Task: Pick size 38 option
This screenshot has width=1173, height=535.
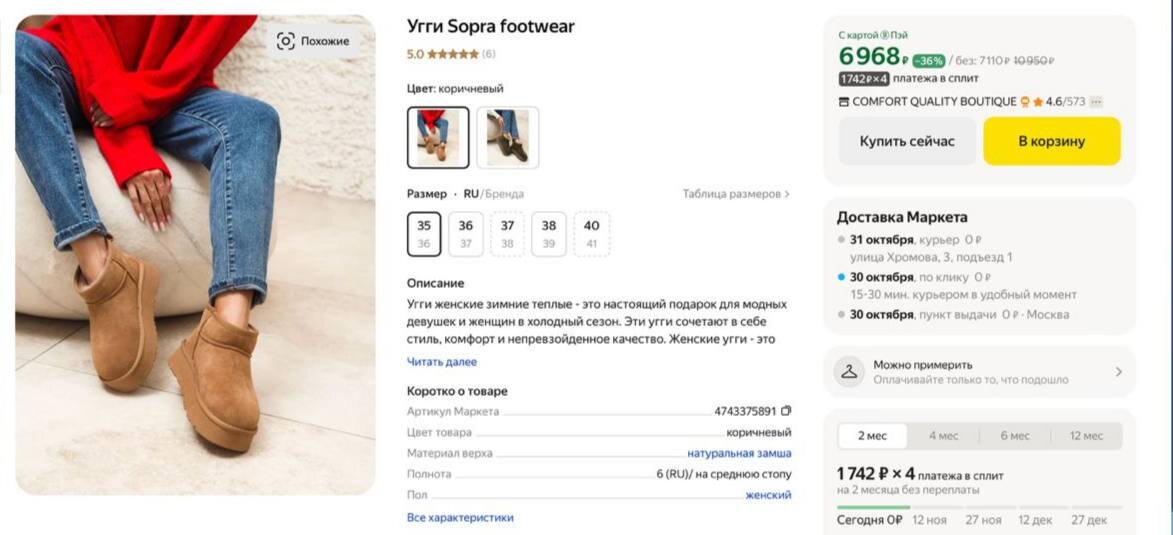Action: click(x=549, y=234)
